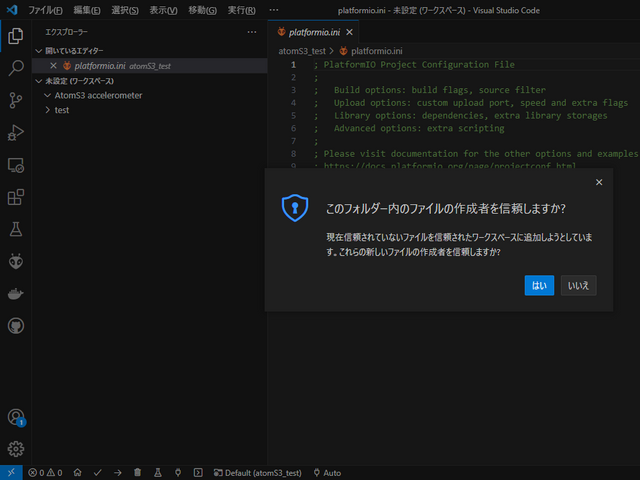Click atomS3_test breadcrumb segment

click(302, 51)
